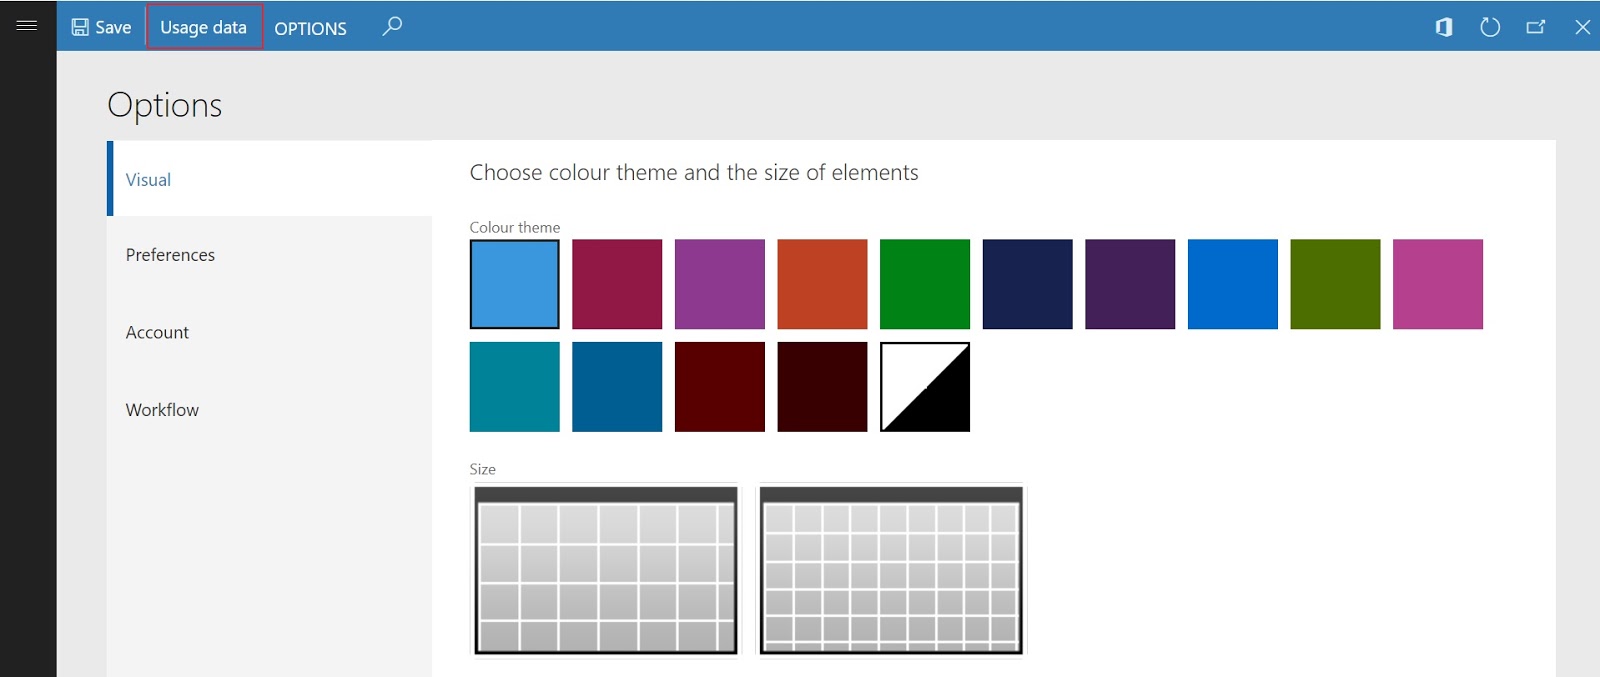
Task: Choose the light blue colour theme
Action: coord(515,284)
